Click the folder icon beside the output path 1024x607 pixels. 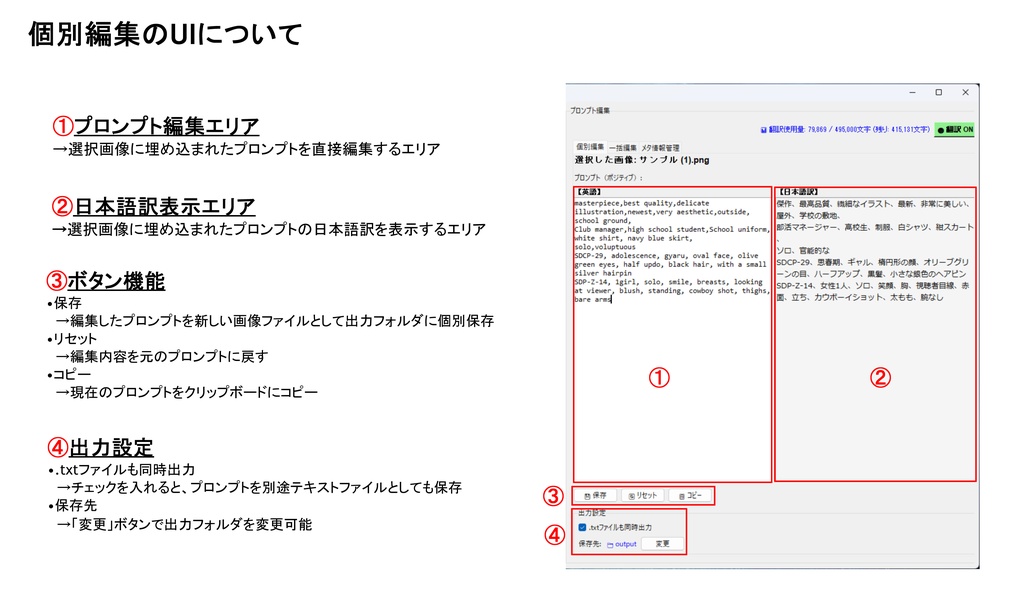point(611,544)
